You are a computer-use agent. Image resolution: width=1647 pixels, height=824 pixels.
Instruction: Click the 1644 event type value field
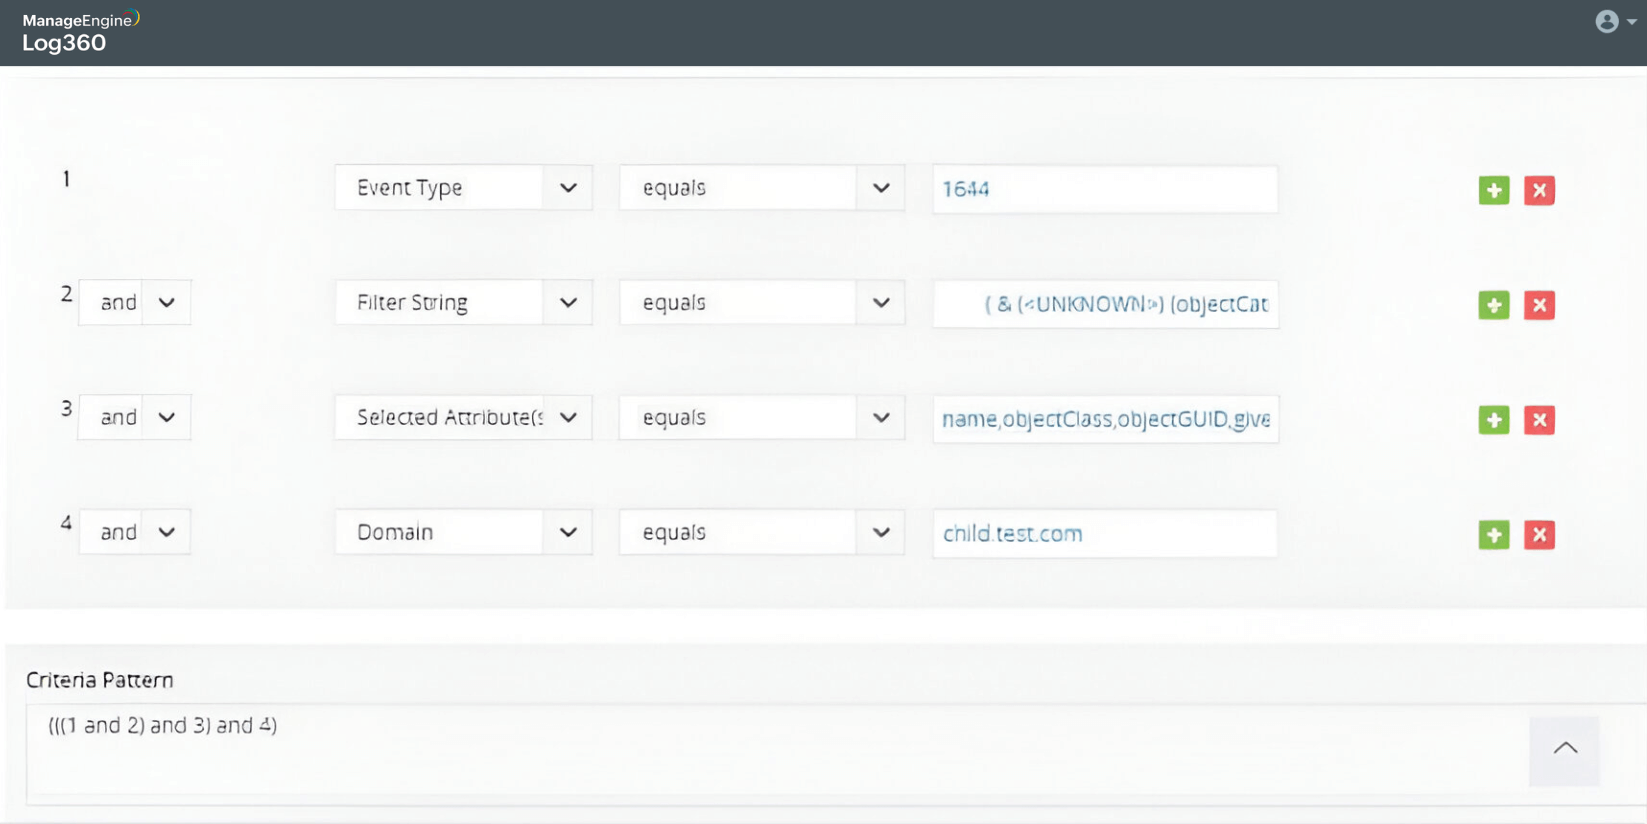pyautogui.click(x=1104, y=189)
